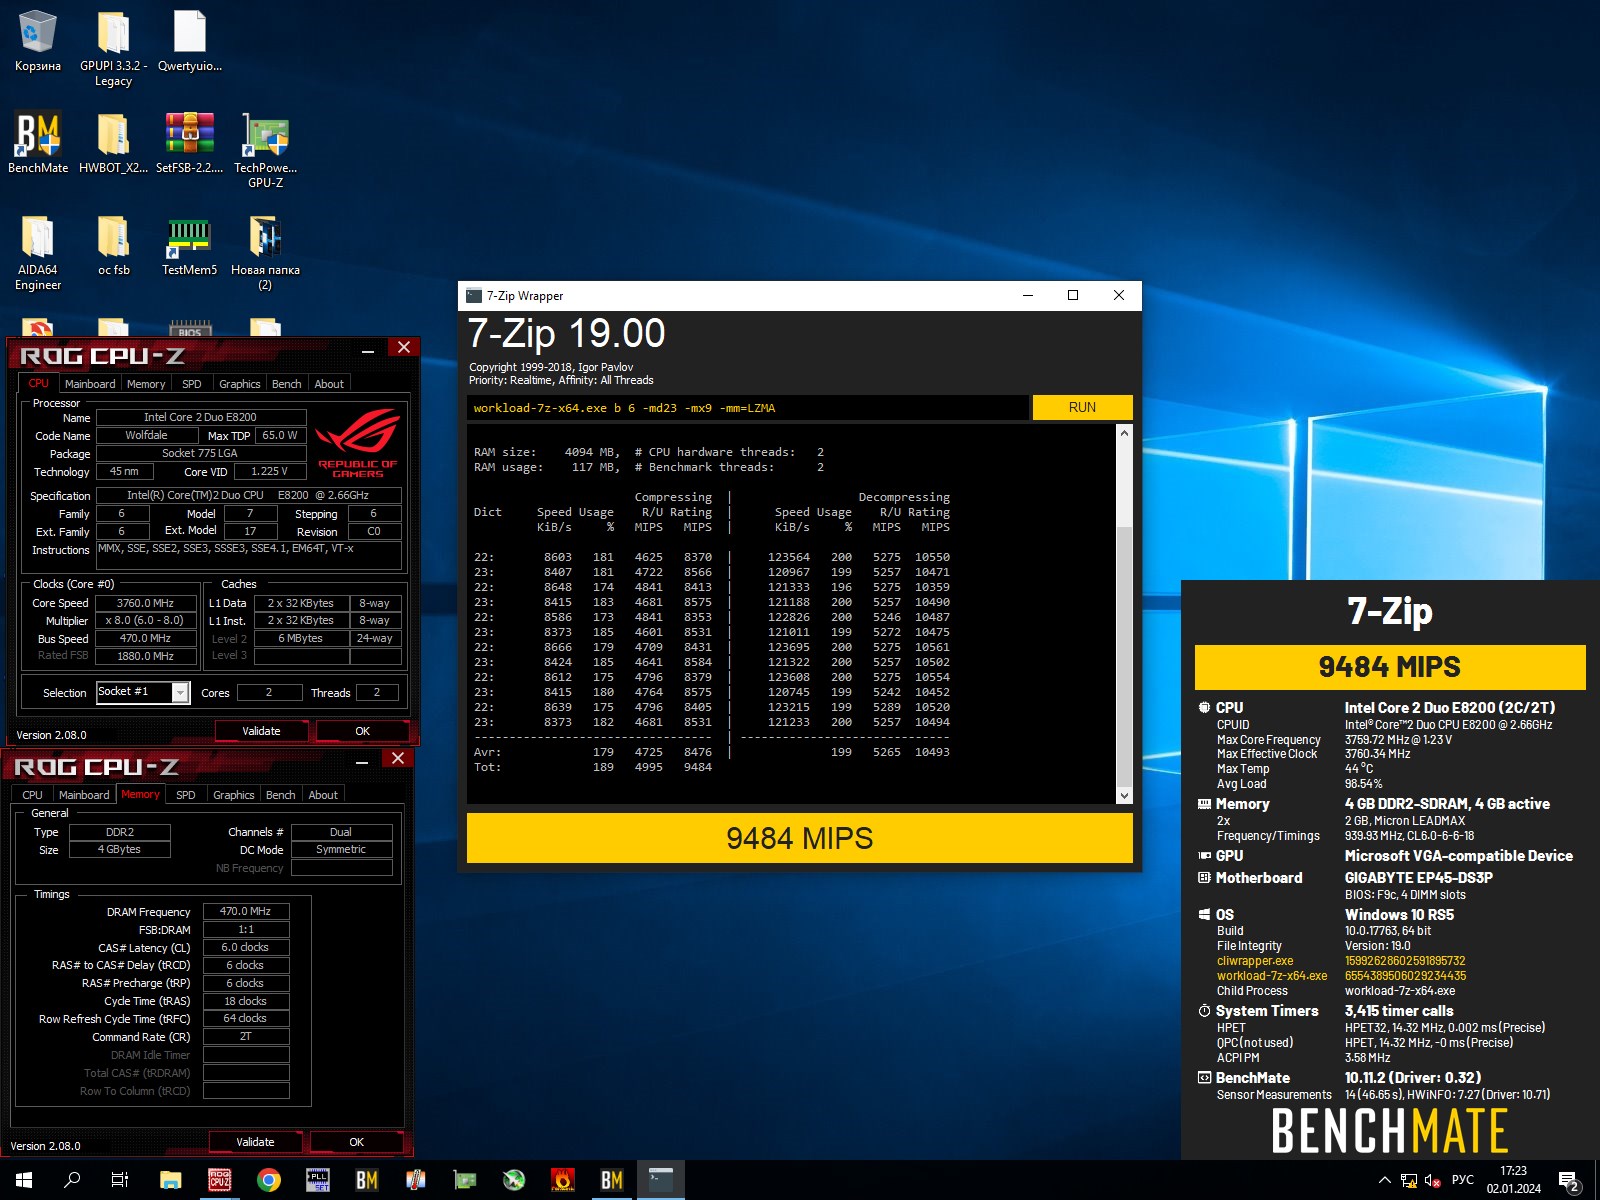
Task: Click the GIGABYTE EP45-DS3P motherboard text
Action: [x=1418, y=878]
